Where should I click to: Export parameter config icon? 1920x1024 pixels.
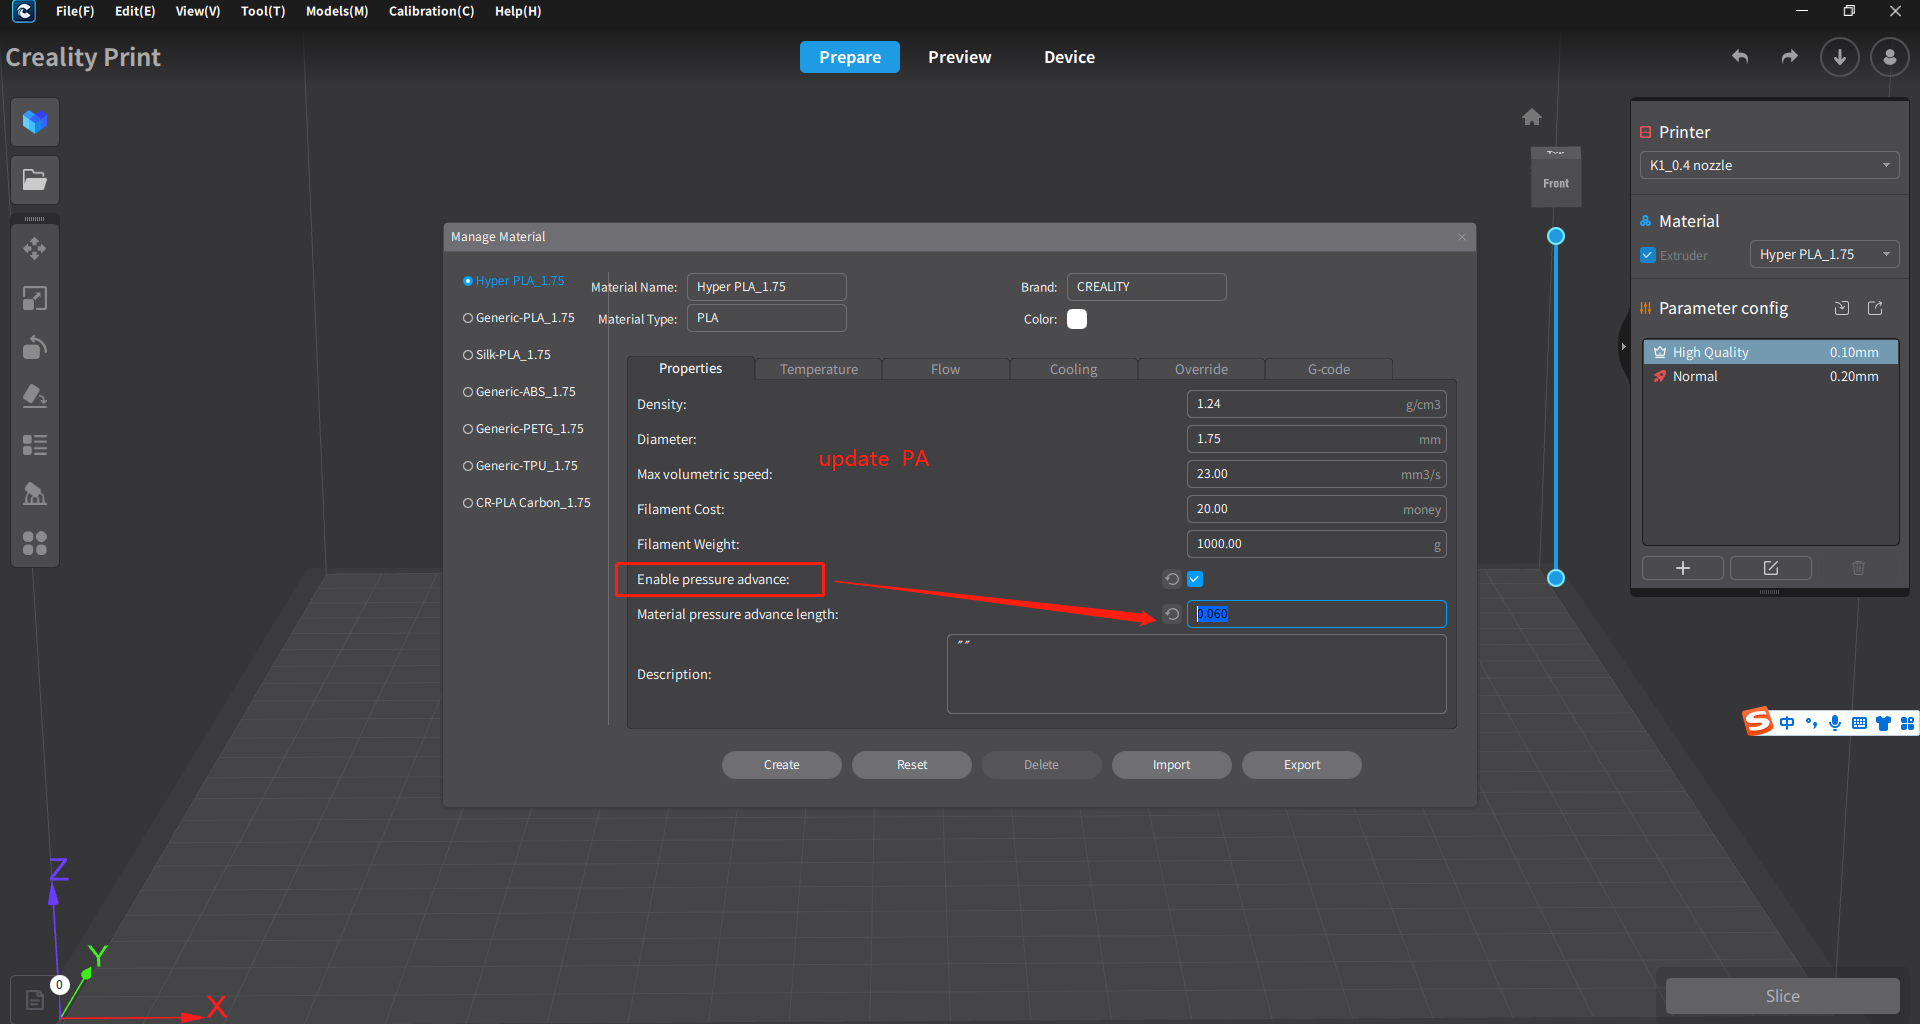1875,308
